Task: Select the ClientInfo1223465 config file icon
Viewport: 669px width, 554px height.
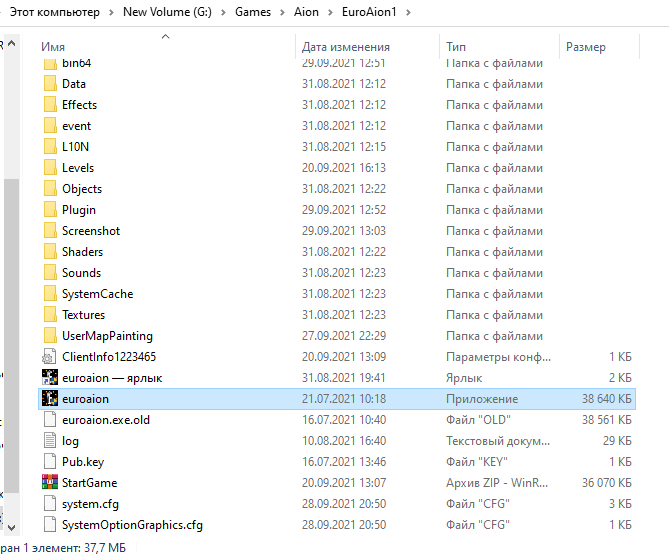Action: tap(50, 357)
